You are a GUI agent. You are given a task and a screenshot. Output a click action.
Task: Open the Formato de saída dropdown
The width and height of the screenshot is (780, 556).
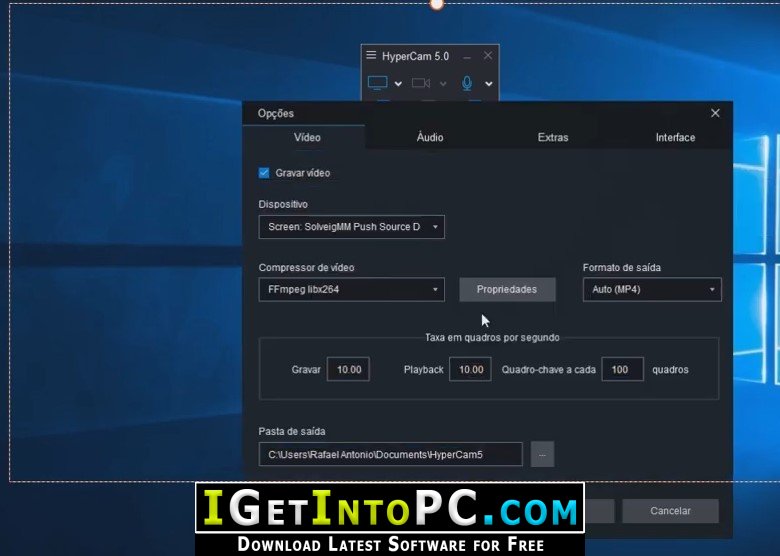652,289
